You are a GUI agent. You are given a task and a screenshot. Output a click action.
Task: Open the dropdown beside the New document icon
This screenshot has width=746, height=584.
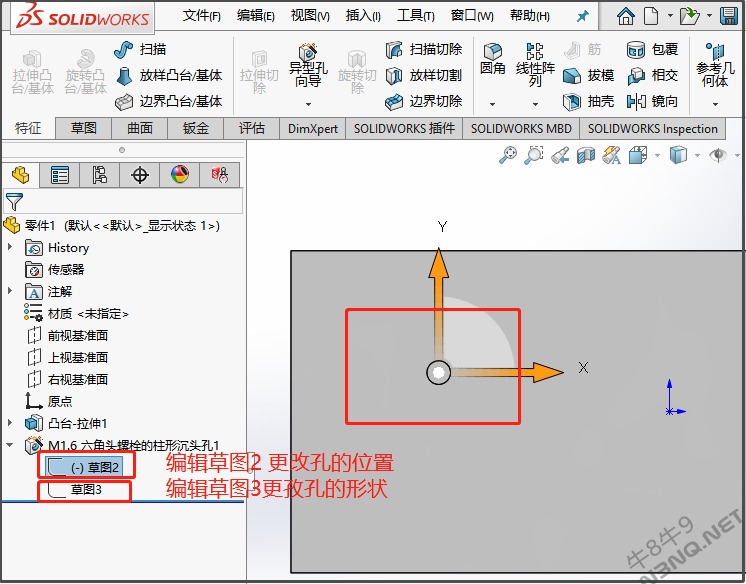(x=670, y=16)
